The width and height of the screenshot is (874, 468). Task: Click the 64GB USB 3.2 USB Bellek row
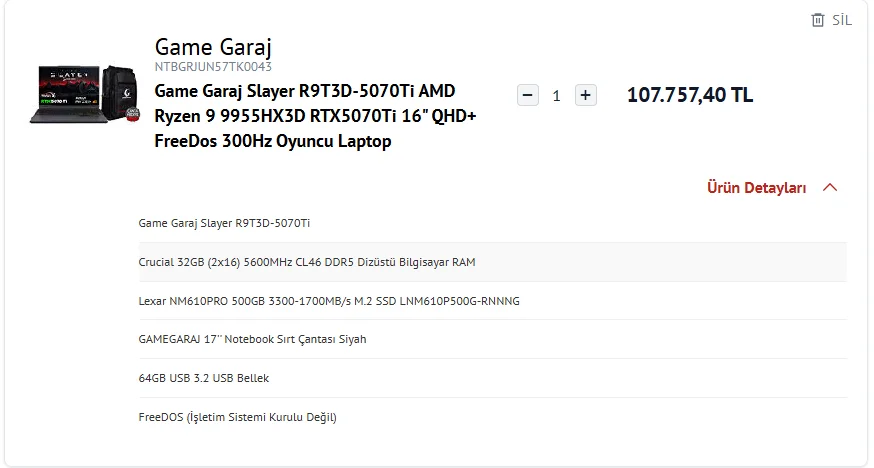(x=493, y=378)
